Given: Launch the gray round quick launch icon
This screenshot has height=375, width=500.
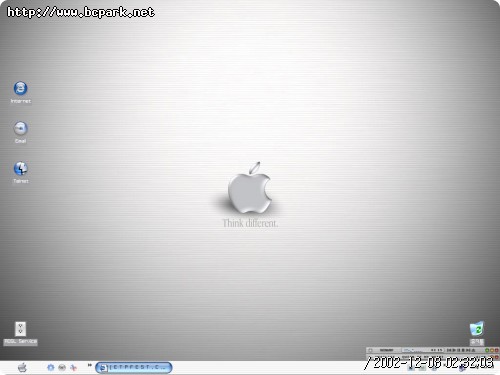Looking at the screenshot, I should [x=62, y=368].
